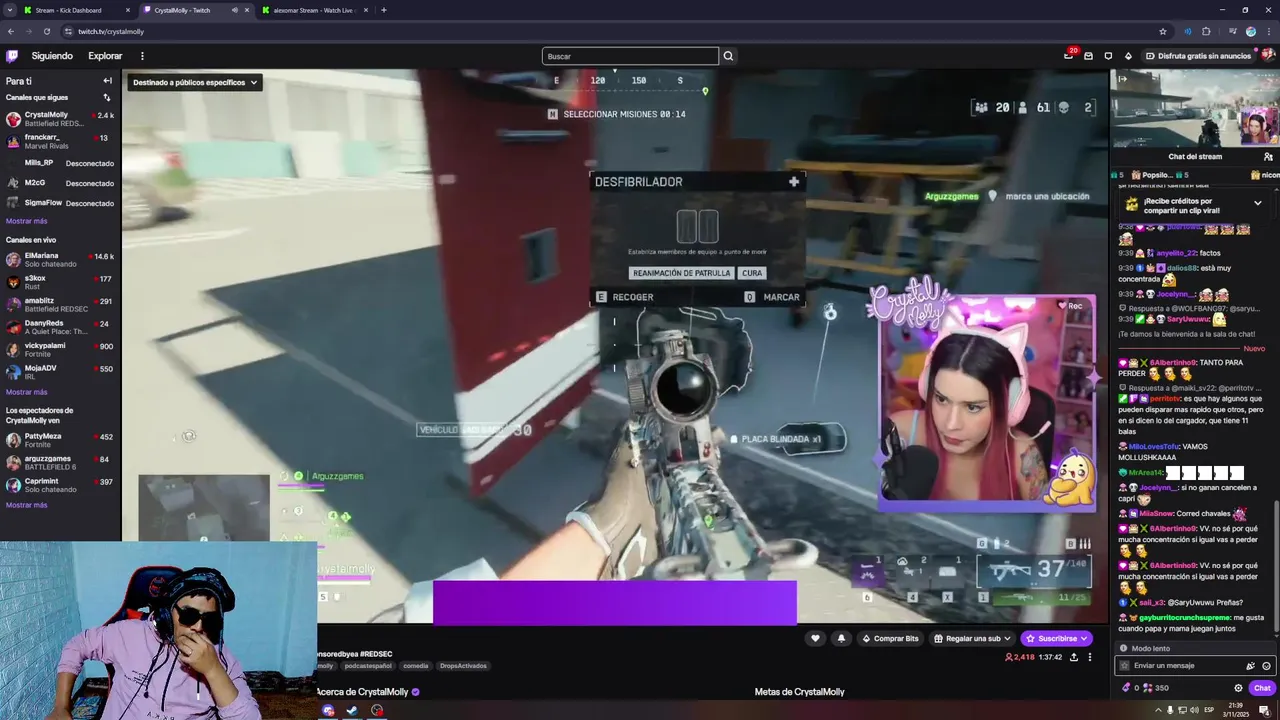The width and height of the screenshot is (1280, 720).
Task: Reload the page in the browser
Action: pyautogui.click(x=46, y=31)
